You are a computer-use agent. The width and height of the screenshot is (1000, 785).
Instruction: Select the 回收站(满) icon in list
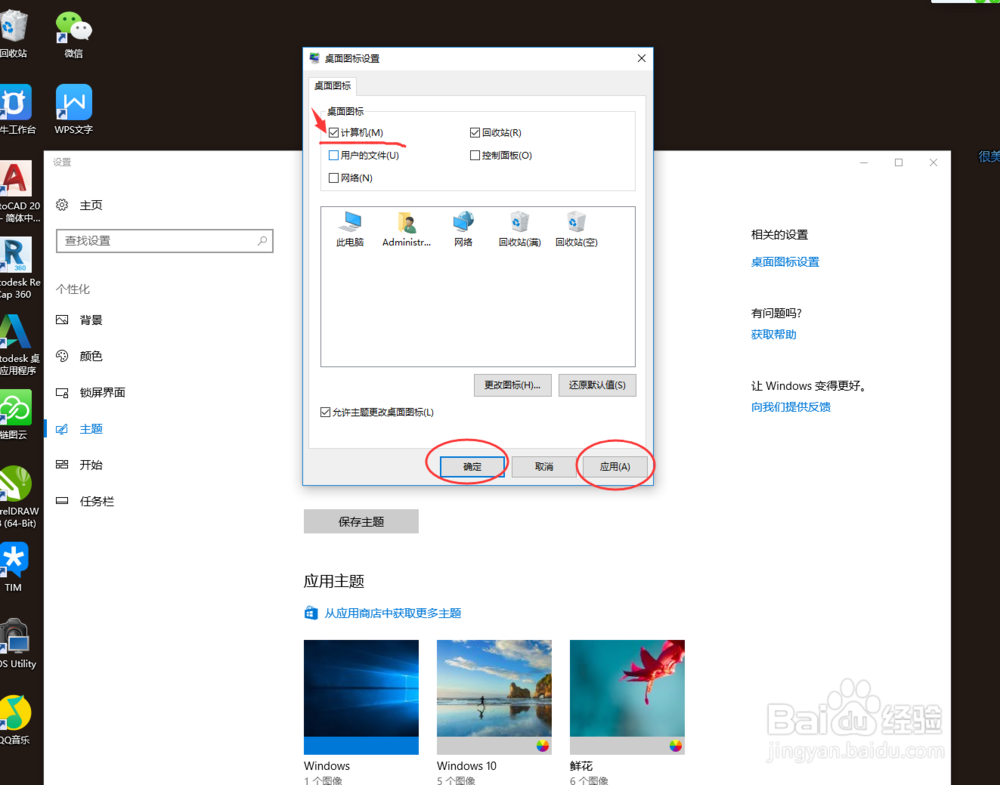(x=520, y=229)
